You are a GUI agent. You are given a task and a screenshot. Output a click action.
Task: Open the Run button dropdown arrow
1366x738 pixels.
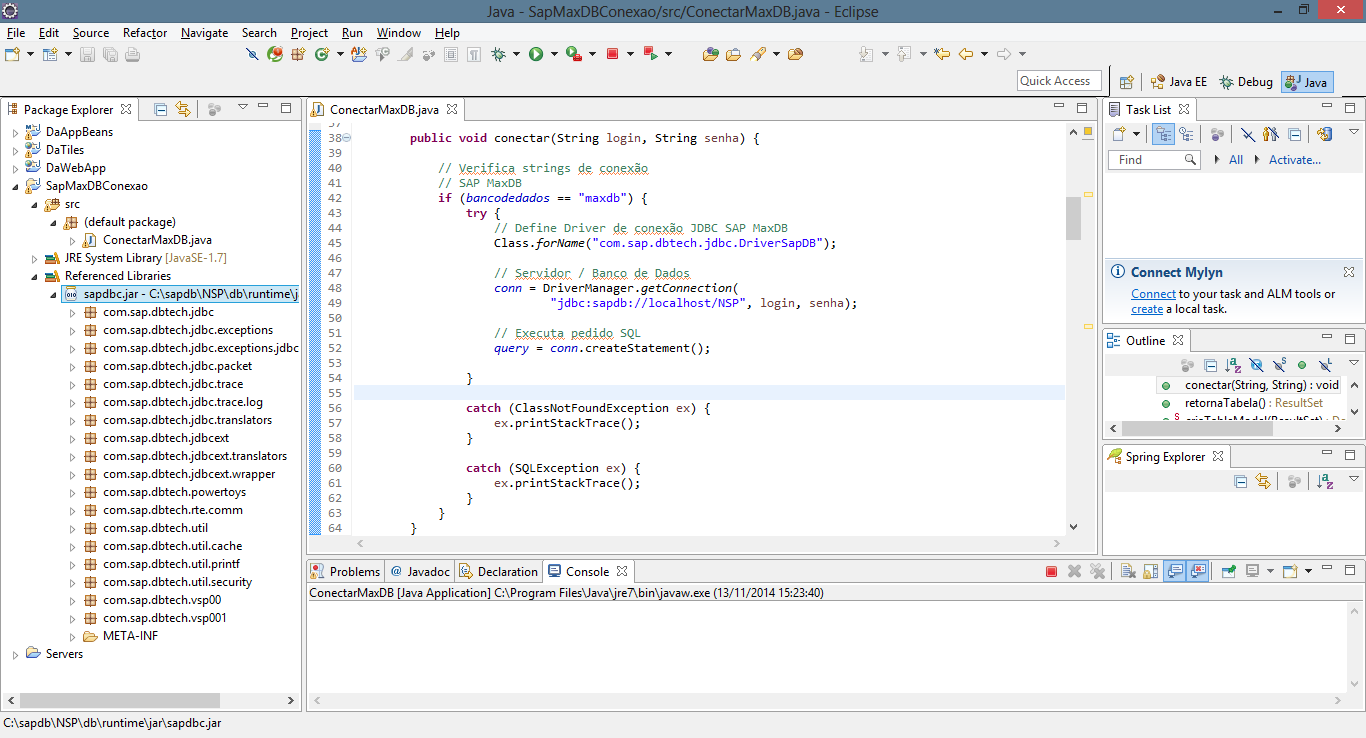[x=554, y=54]
